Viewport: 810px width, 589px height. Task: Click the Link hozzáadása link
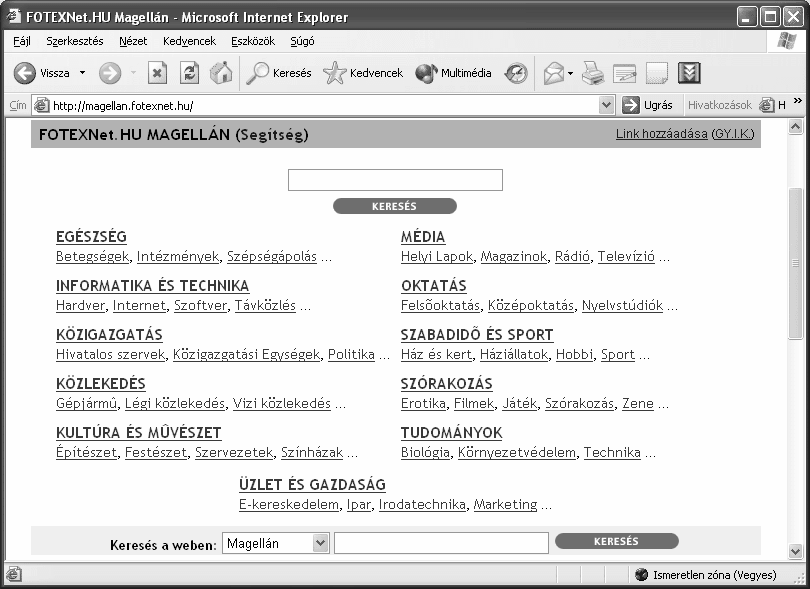pos(661,134)
